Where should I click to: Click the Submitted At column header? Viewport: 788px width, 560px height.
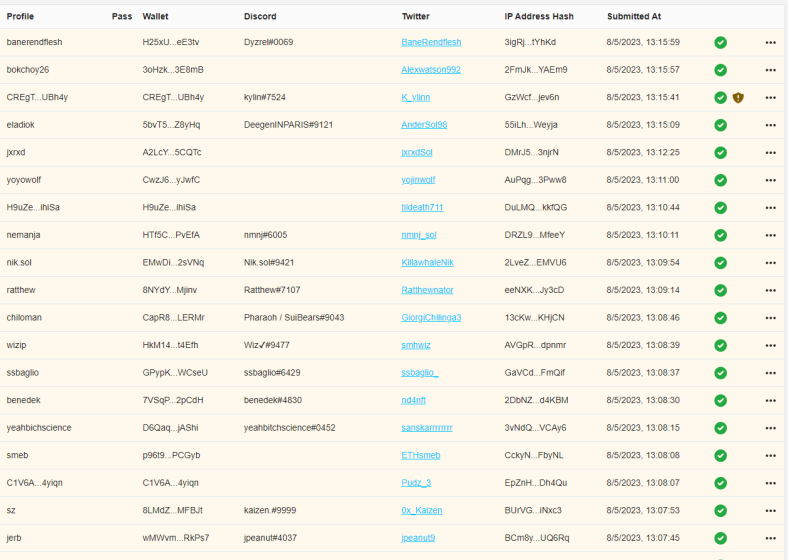coord(634,17)
